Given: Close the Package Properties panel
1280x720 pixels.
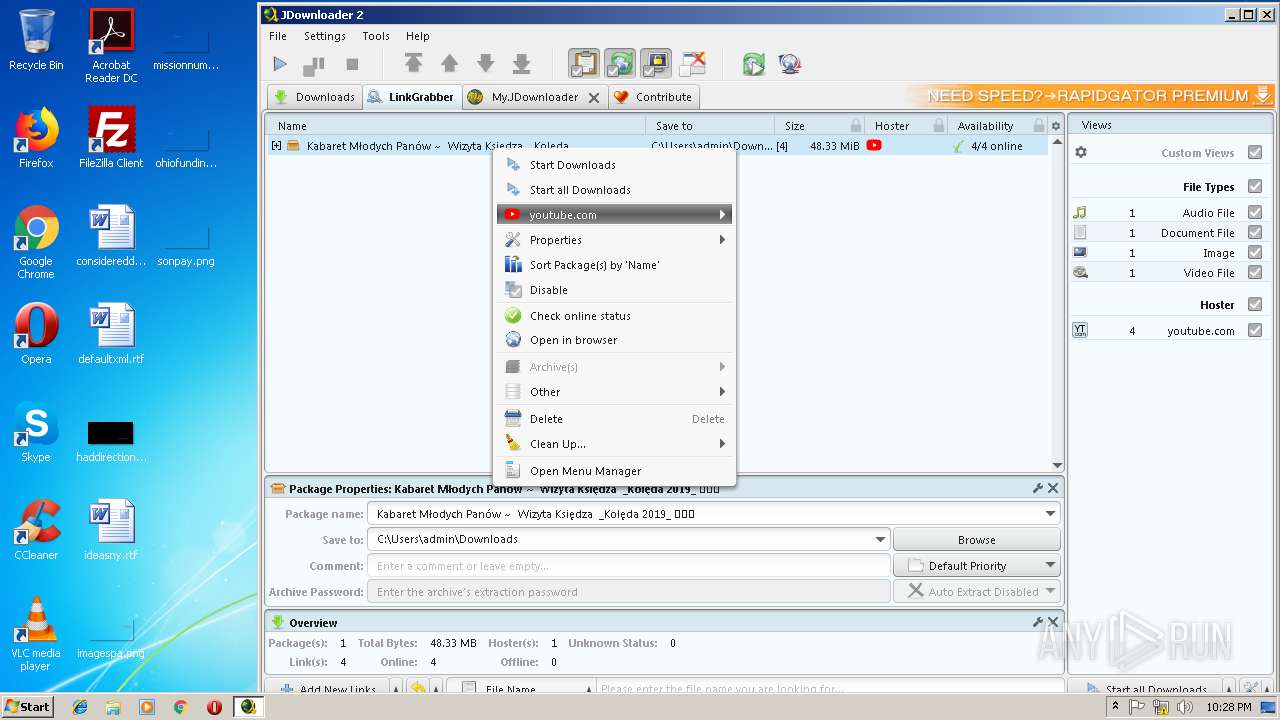Looking at the screenshot, I should click(1052, 488).
